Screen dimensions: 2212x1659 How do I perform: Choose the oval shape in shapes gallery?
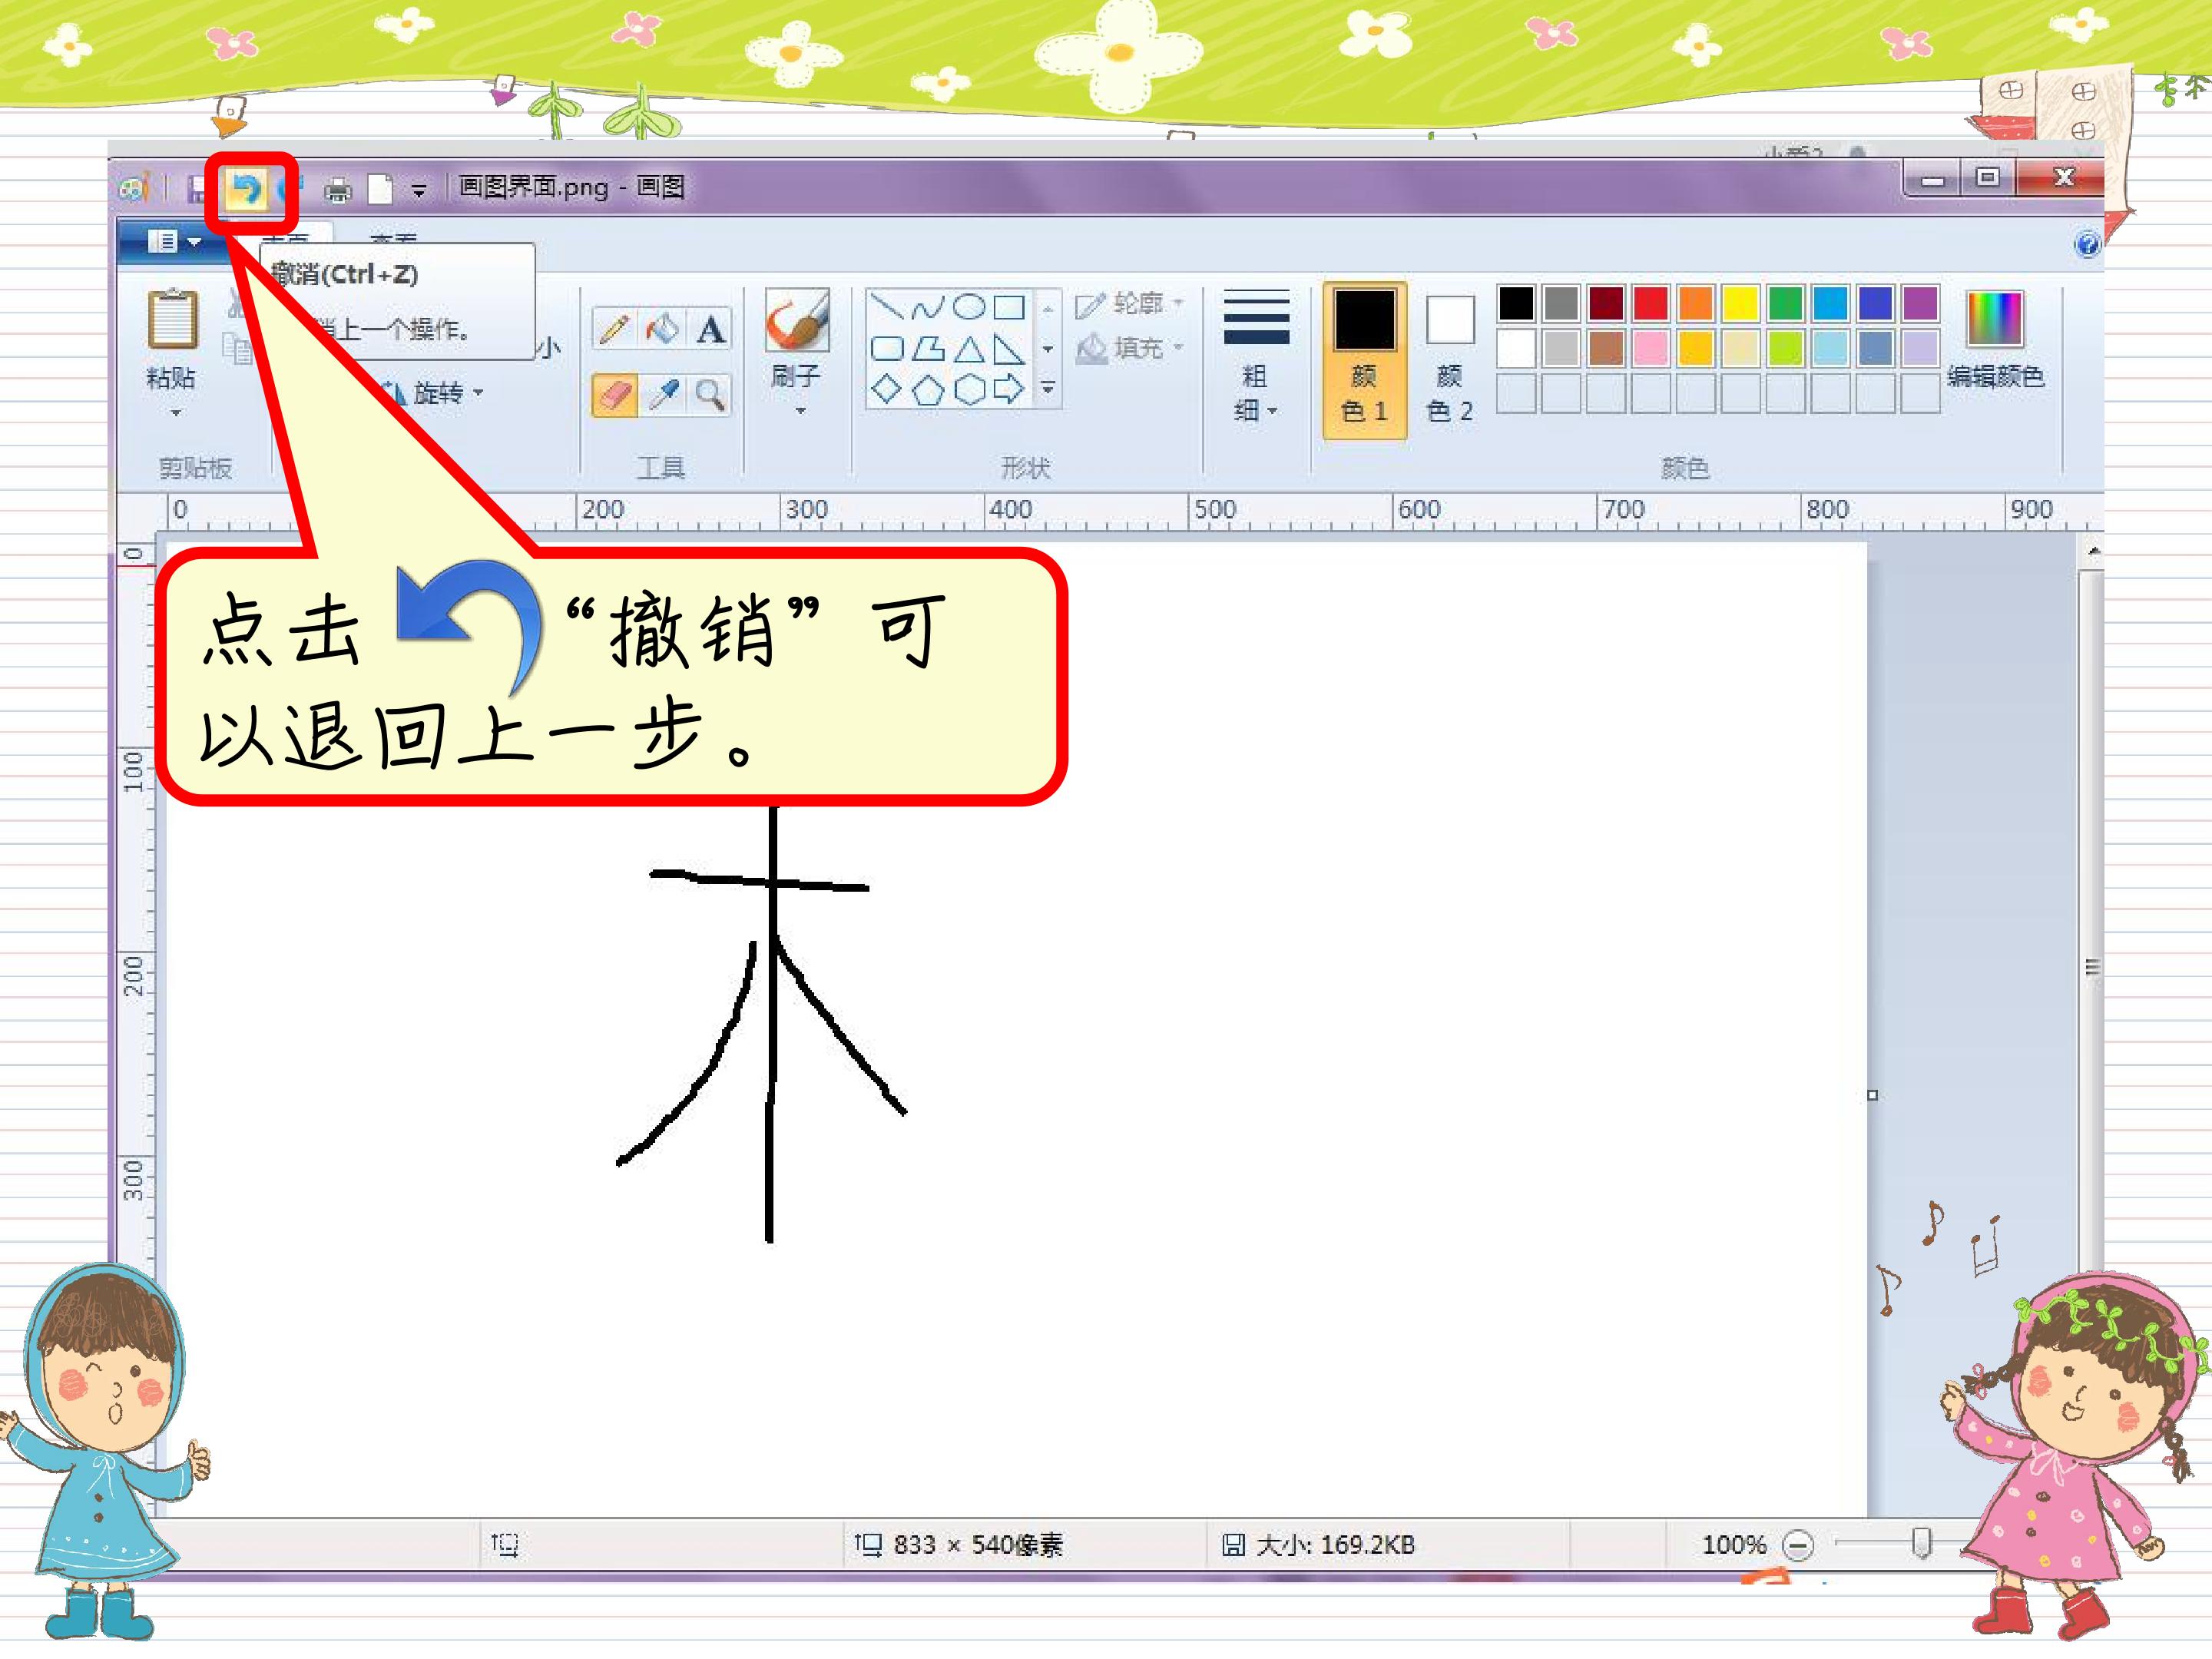968,307
